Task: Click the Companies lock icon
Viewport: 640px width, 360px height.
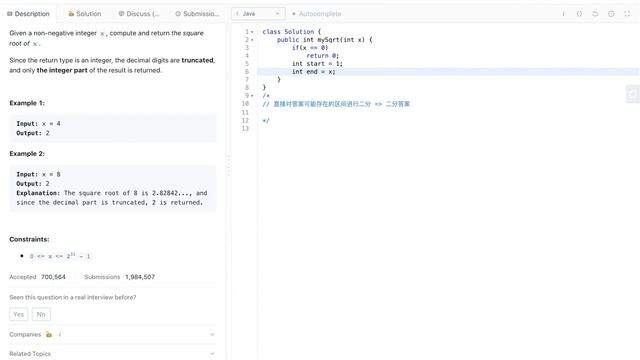Action: click(x=49, y=334)
